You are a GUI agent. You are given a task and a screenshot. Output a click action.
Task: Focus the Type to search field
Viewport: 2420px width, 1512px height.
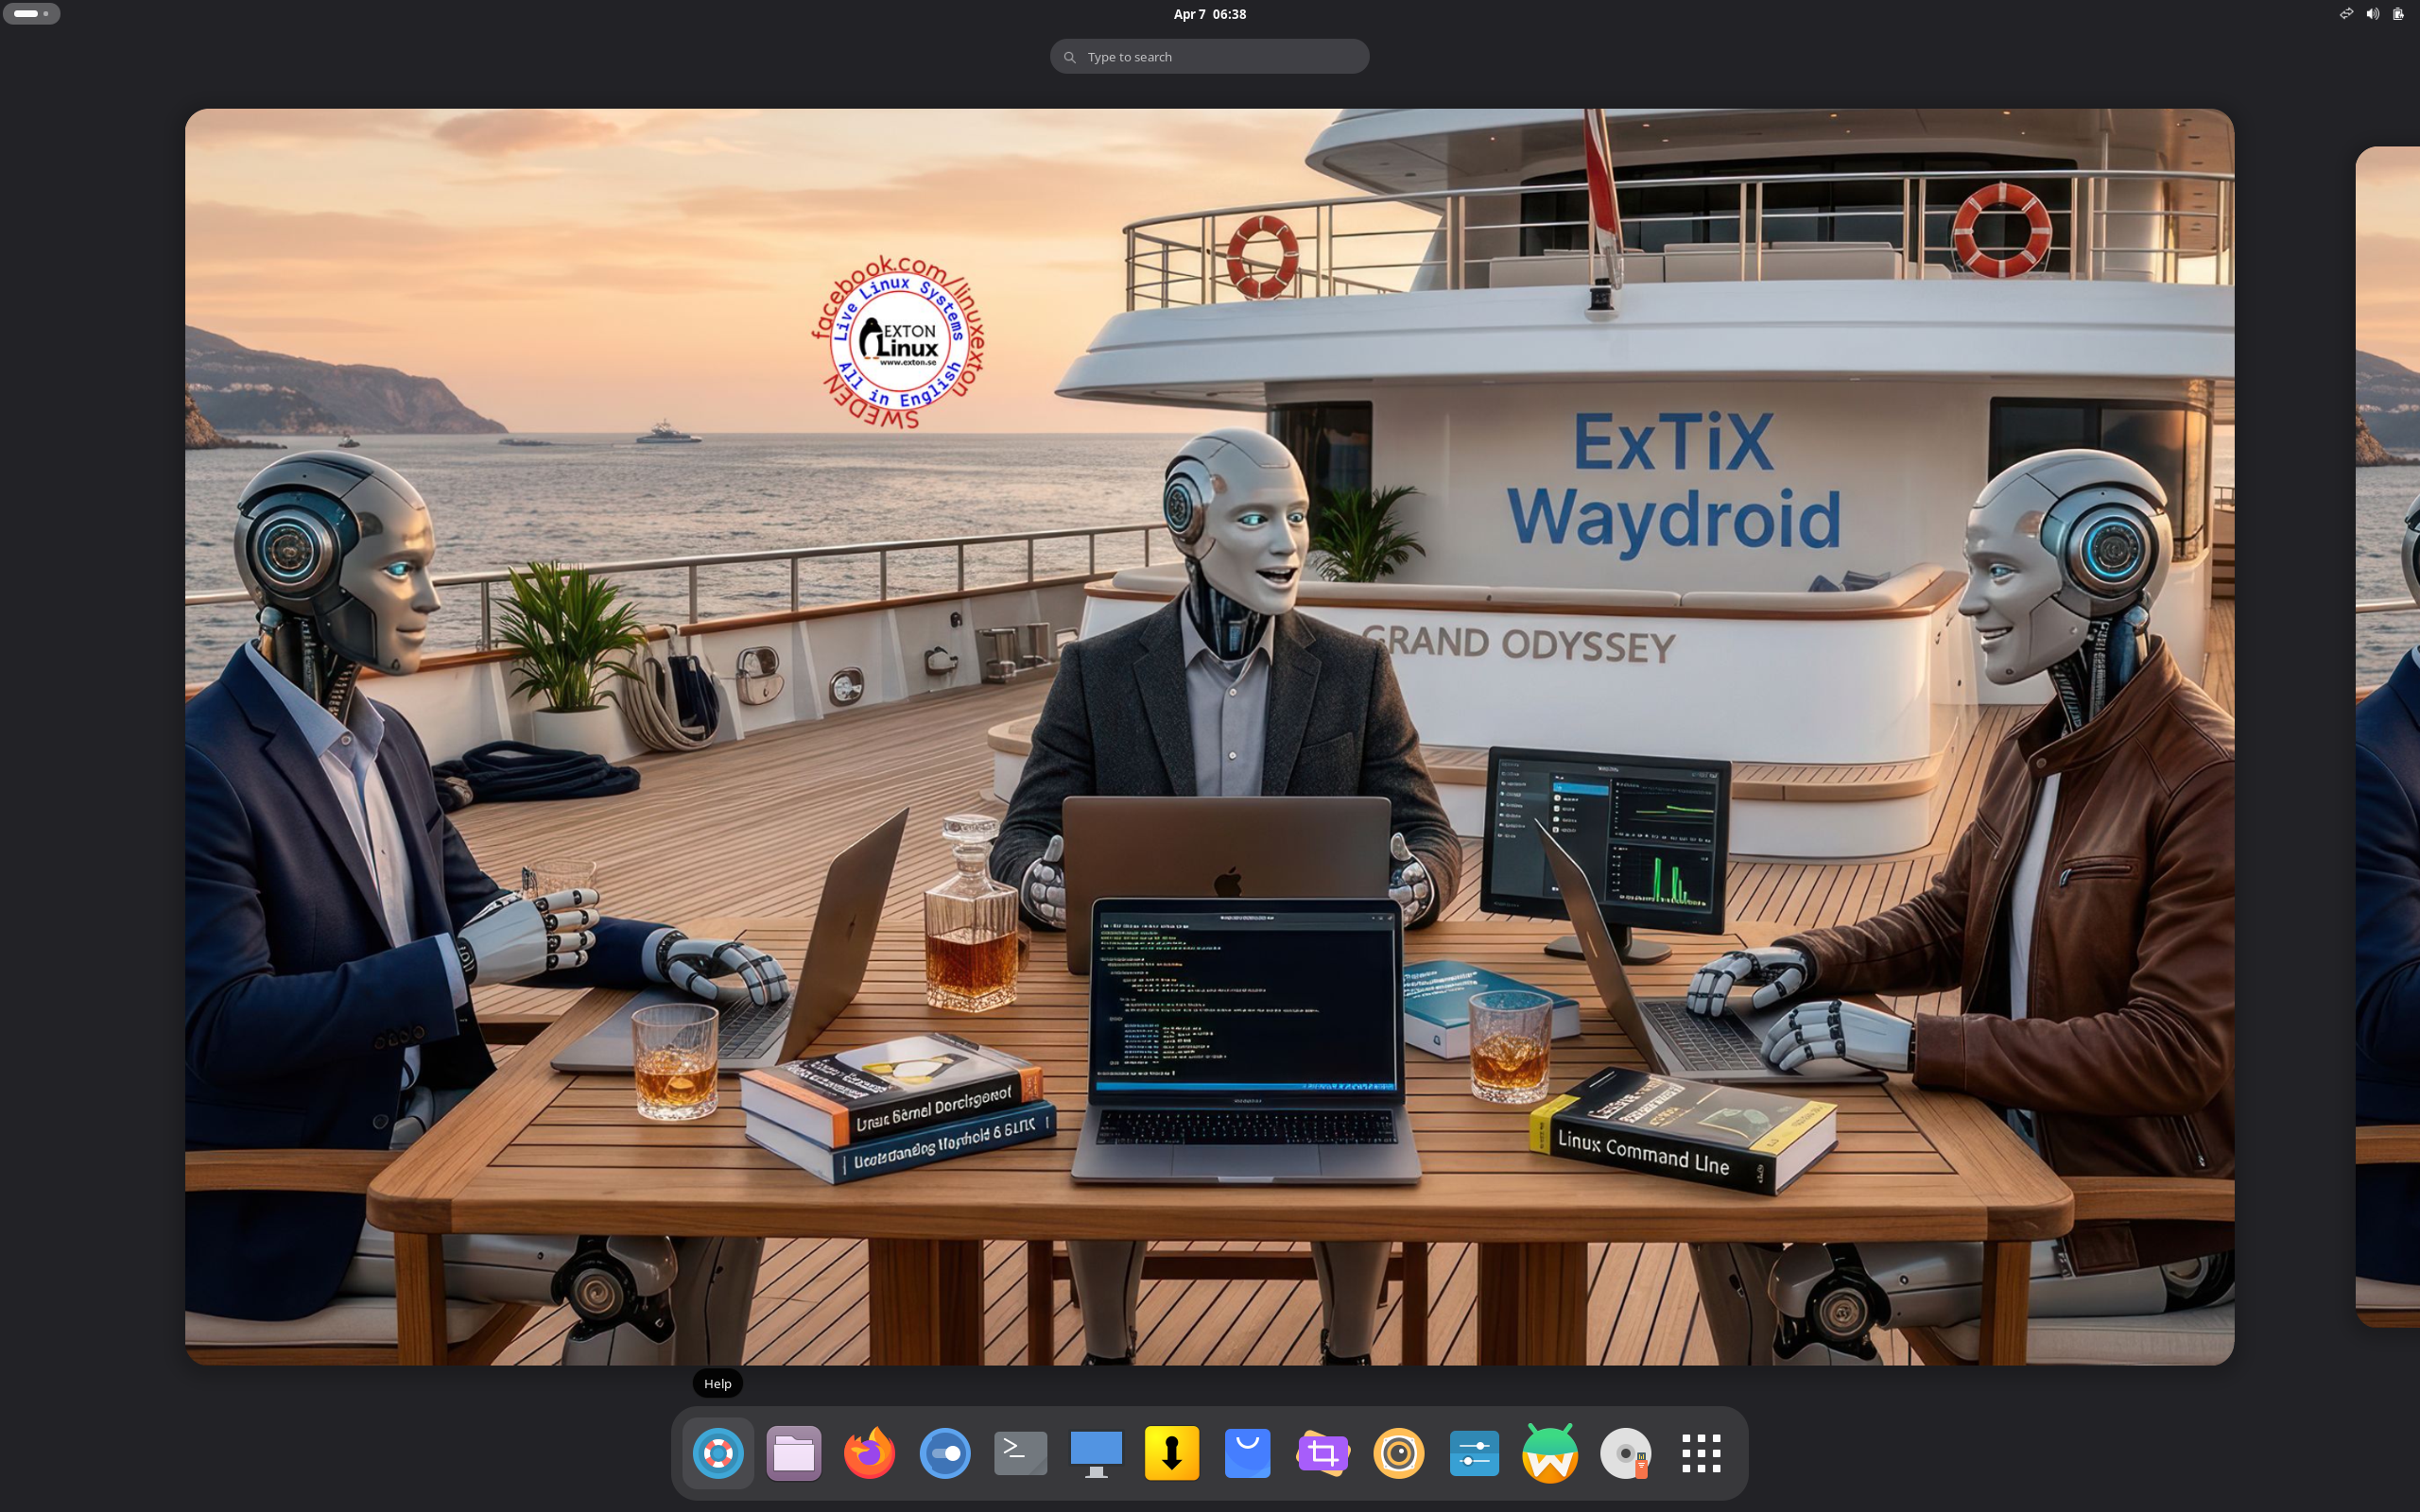[x=1209, y=57]
